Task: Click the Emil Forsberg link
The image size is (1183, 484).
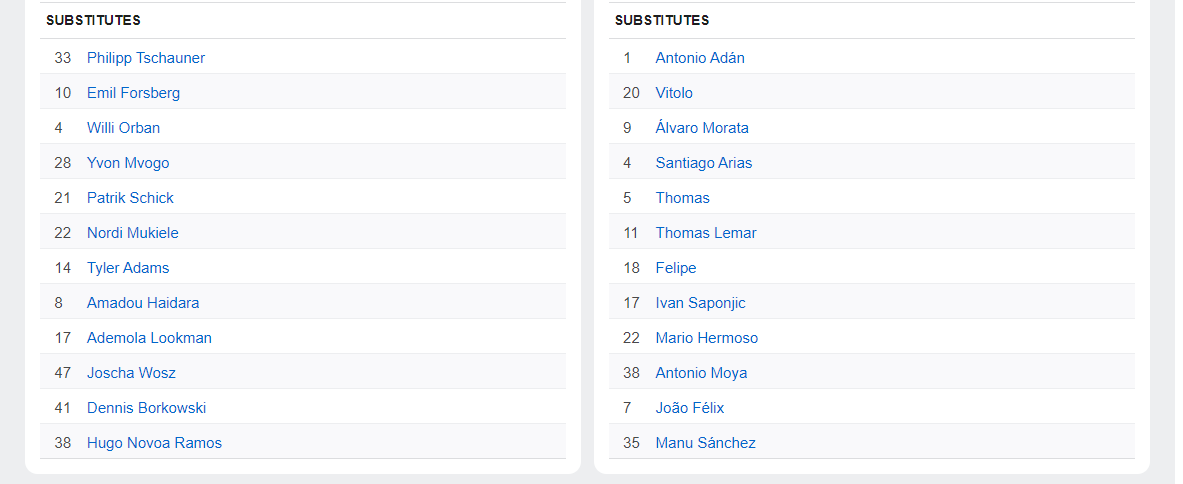Action: coord(133,93)
